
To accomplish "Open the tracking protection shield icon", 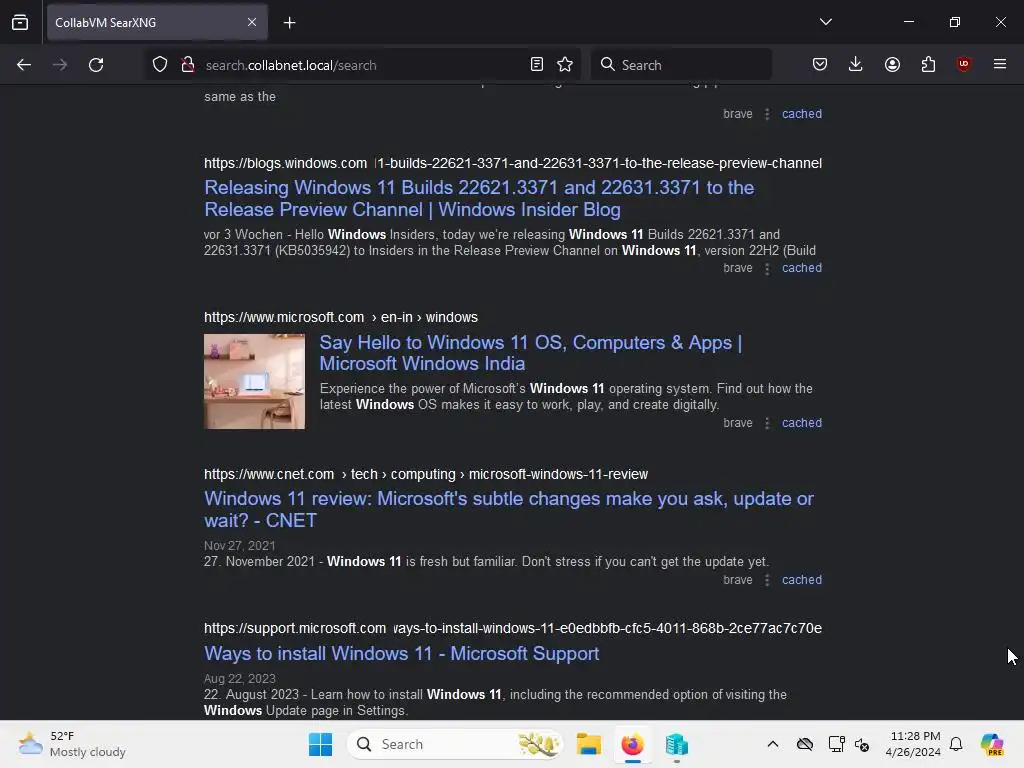I will click(x=160, y=65).
